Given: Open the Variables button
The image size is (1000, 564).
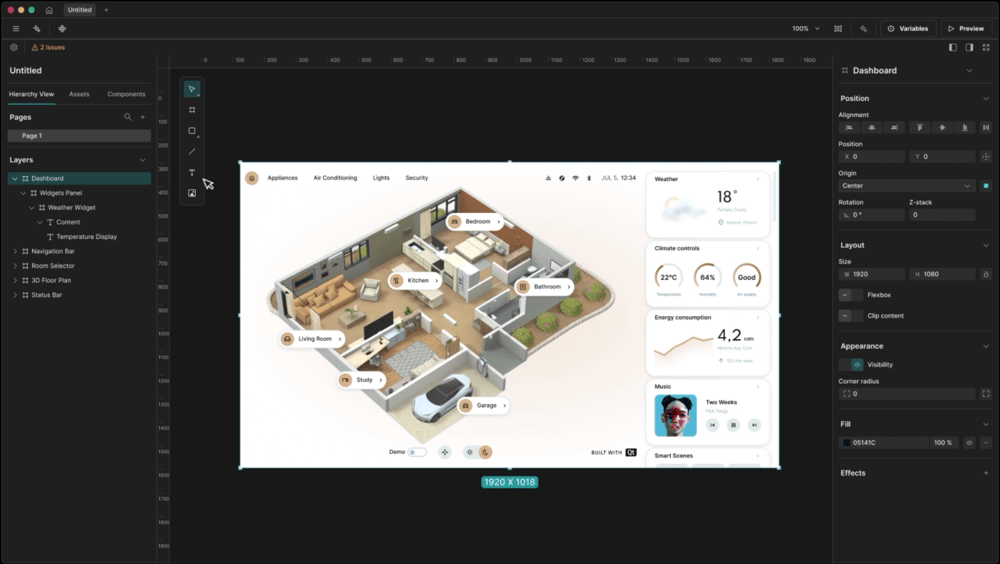Looking at the screenshot, I should [908, 29].
